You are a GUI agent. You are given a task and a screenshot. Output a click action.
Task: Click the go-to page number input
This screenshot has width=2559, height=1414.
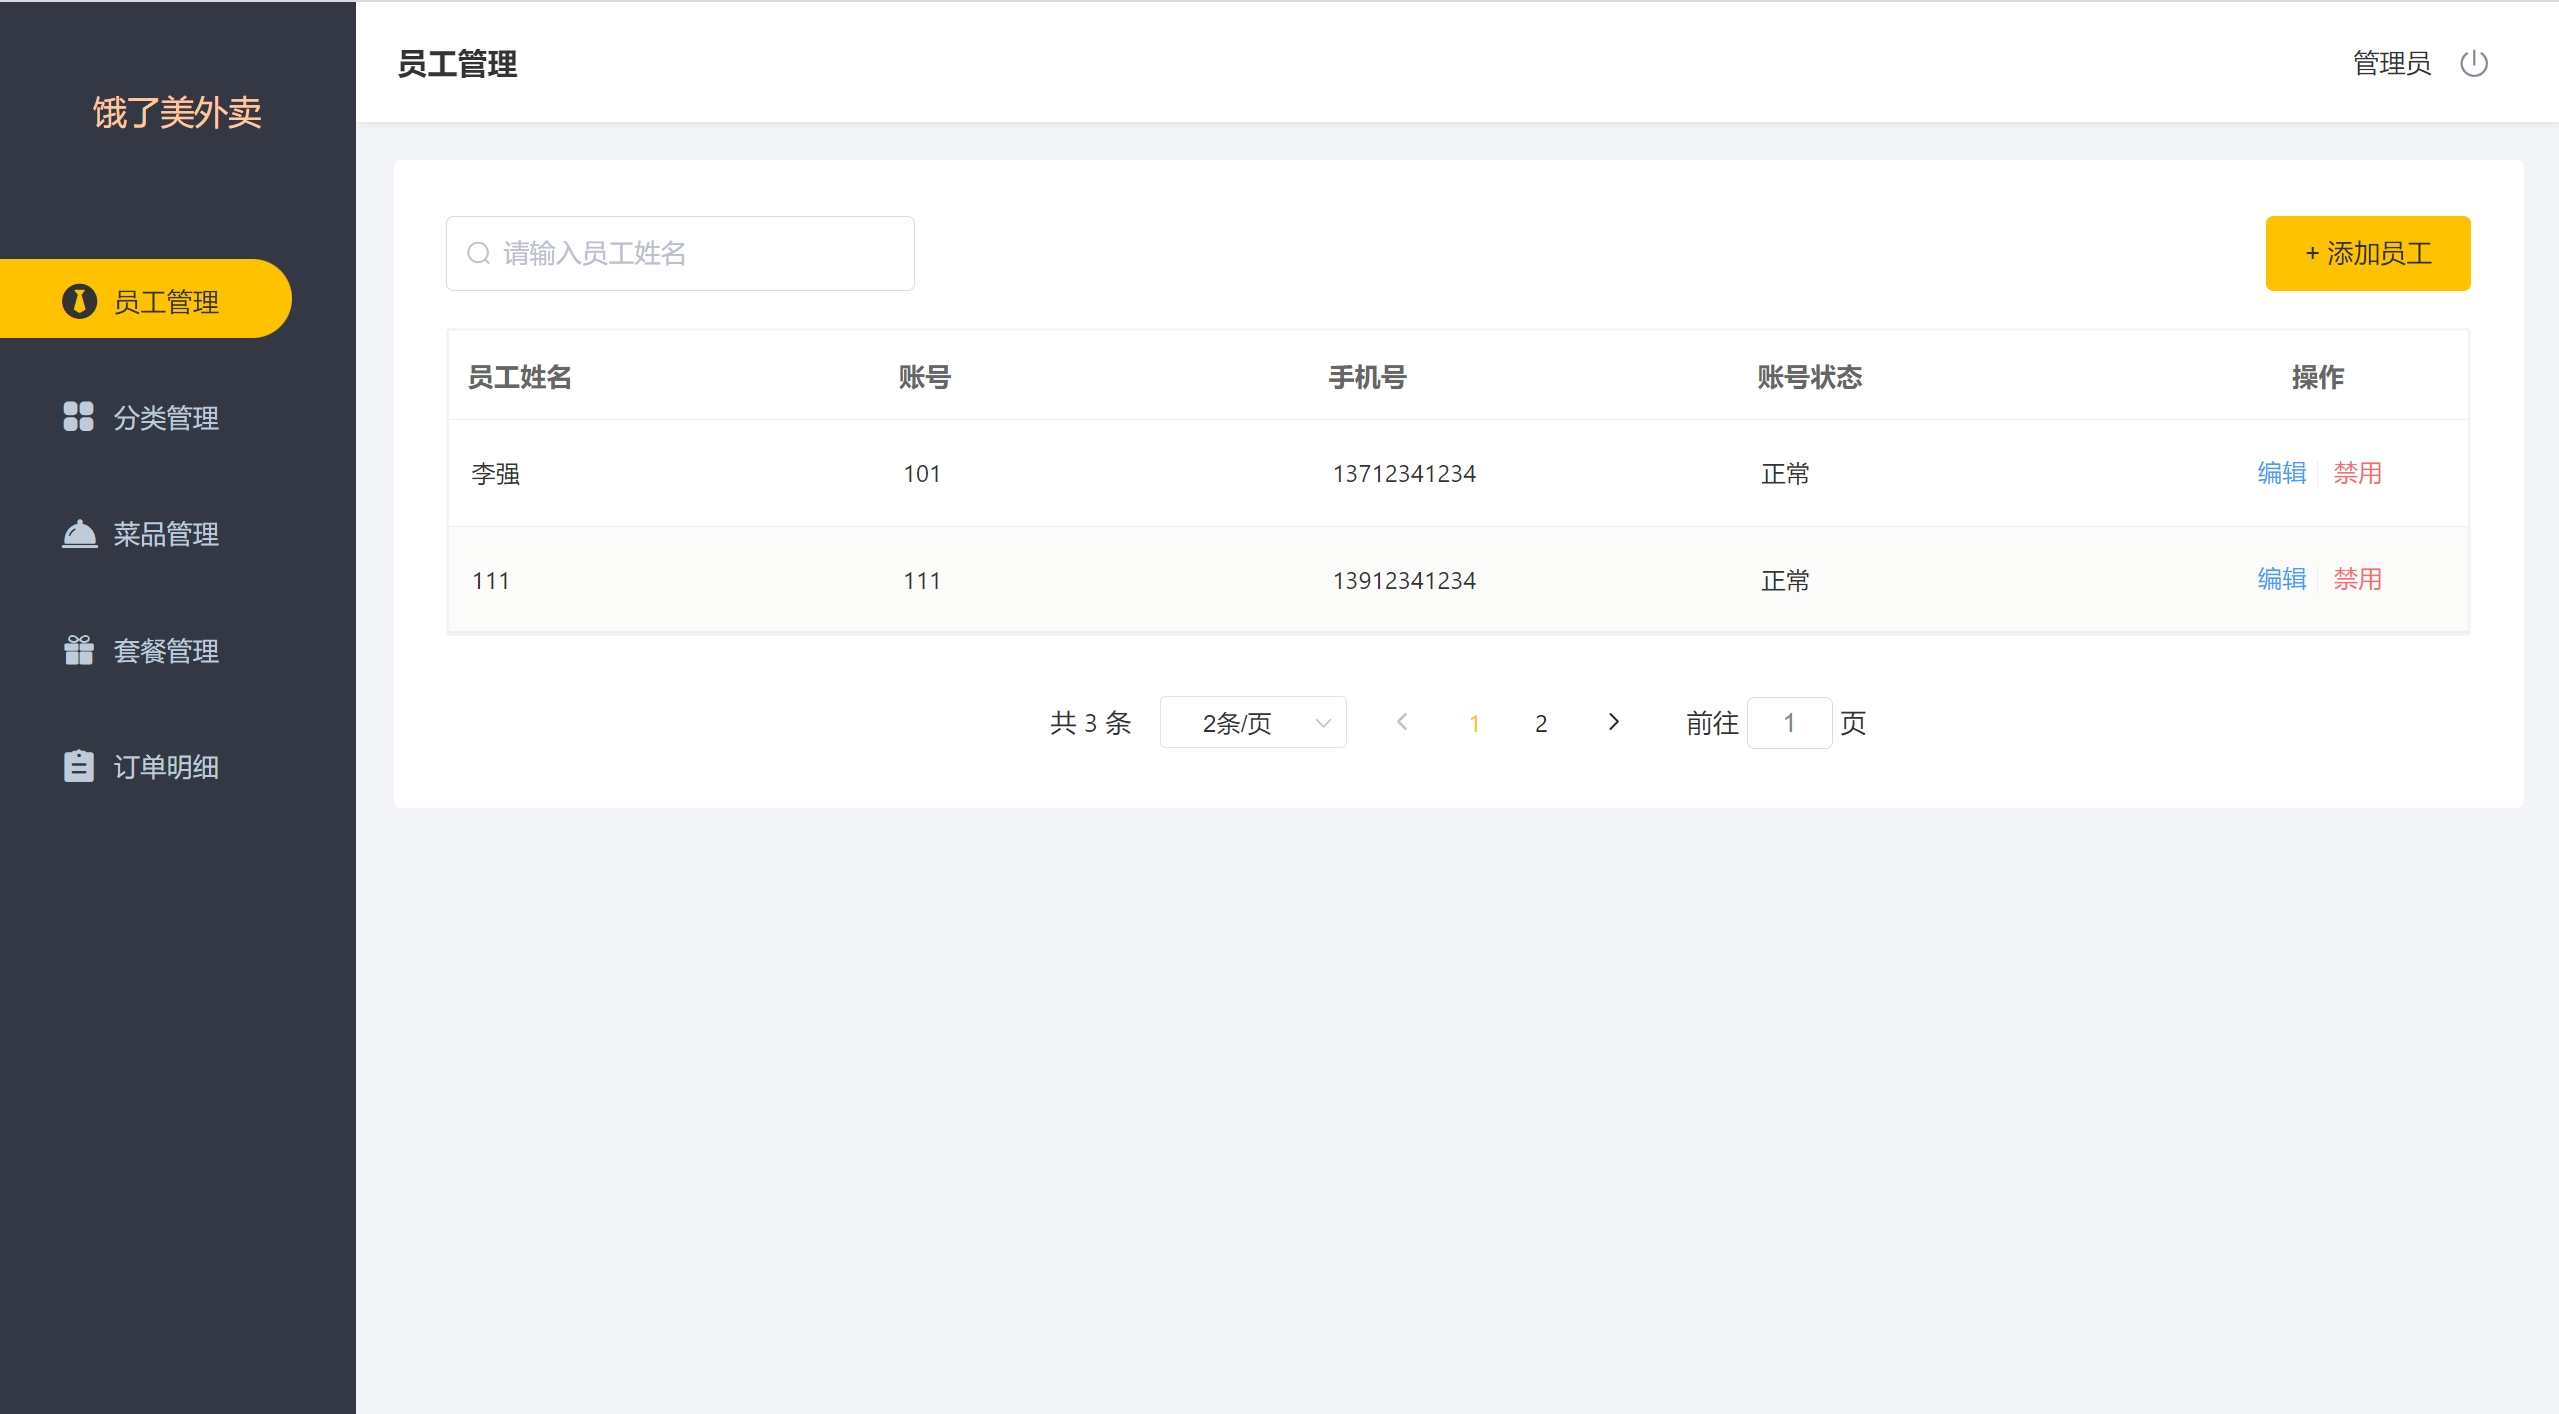point(1788,722)
